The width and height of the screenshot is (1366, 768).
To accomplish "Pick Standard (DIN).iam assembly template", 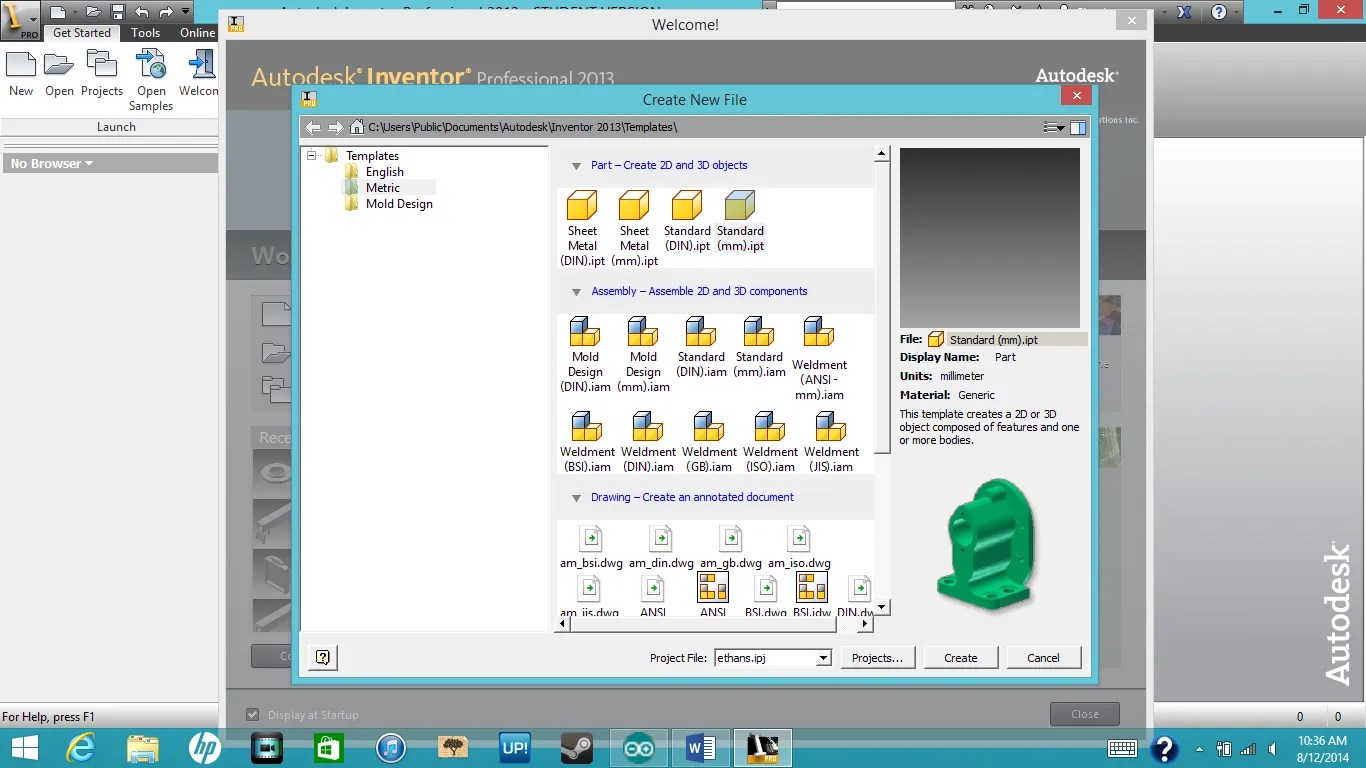I will click(701, 347).
